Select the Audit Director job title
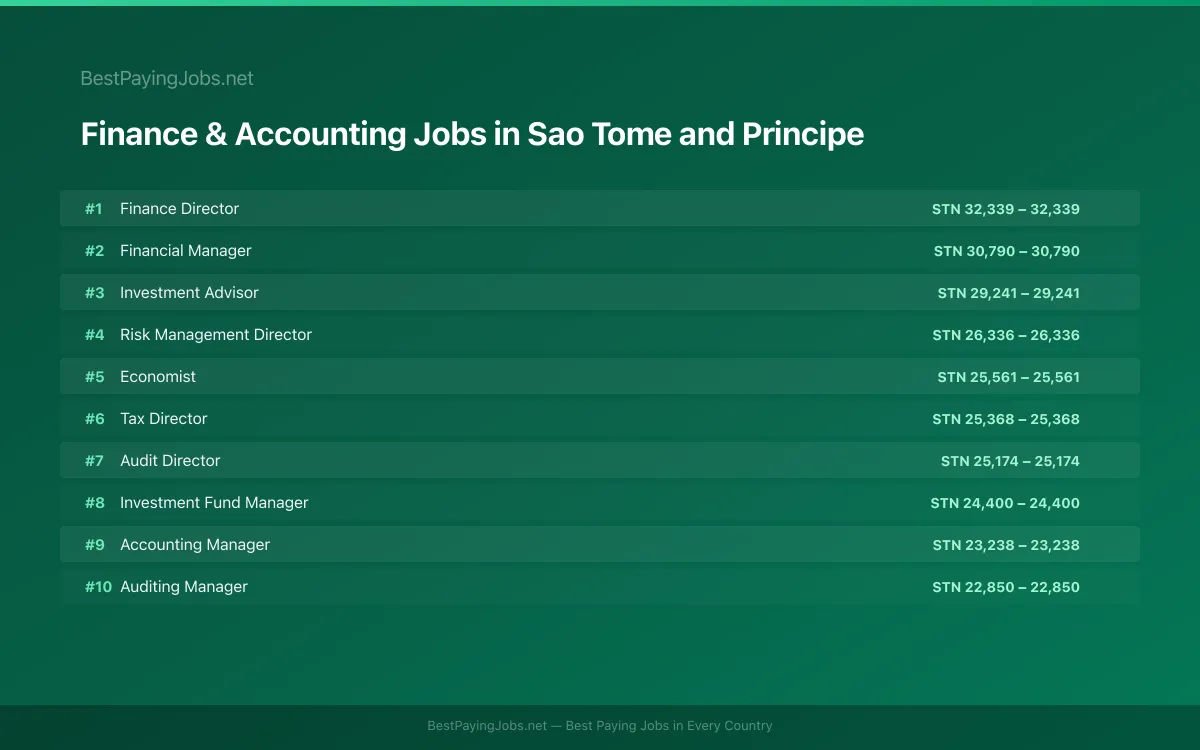 [x=170, y=460]
